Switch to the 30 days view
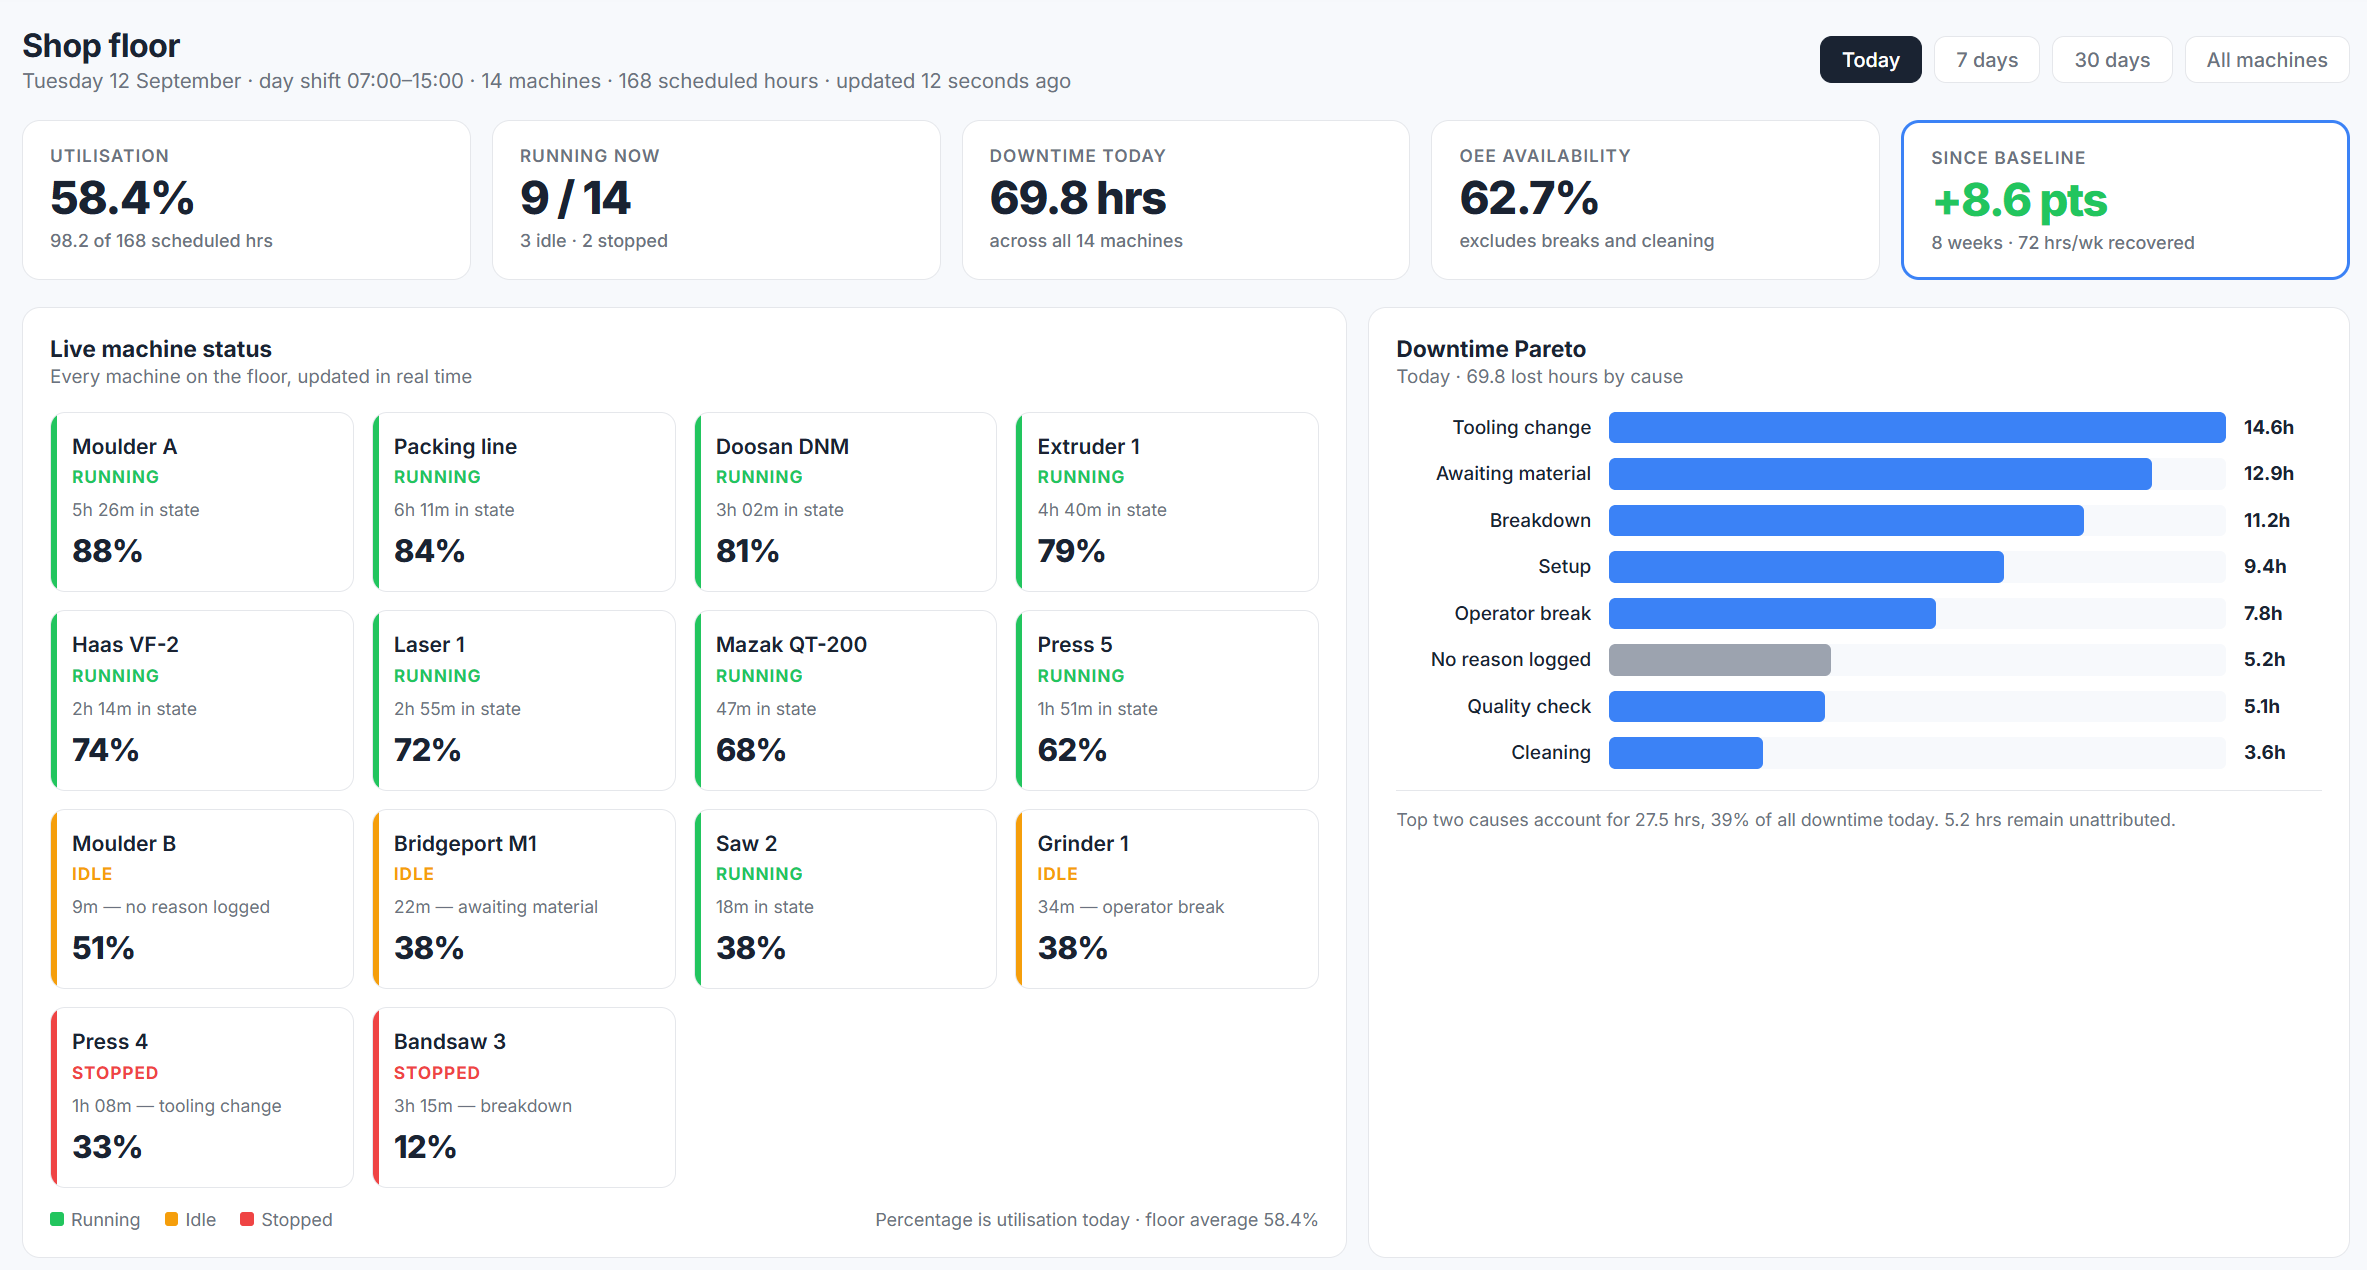This screenshot has height=1270, width=2367. pyautogui.click(x=2111, y=60)
